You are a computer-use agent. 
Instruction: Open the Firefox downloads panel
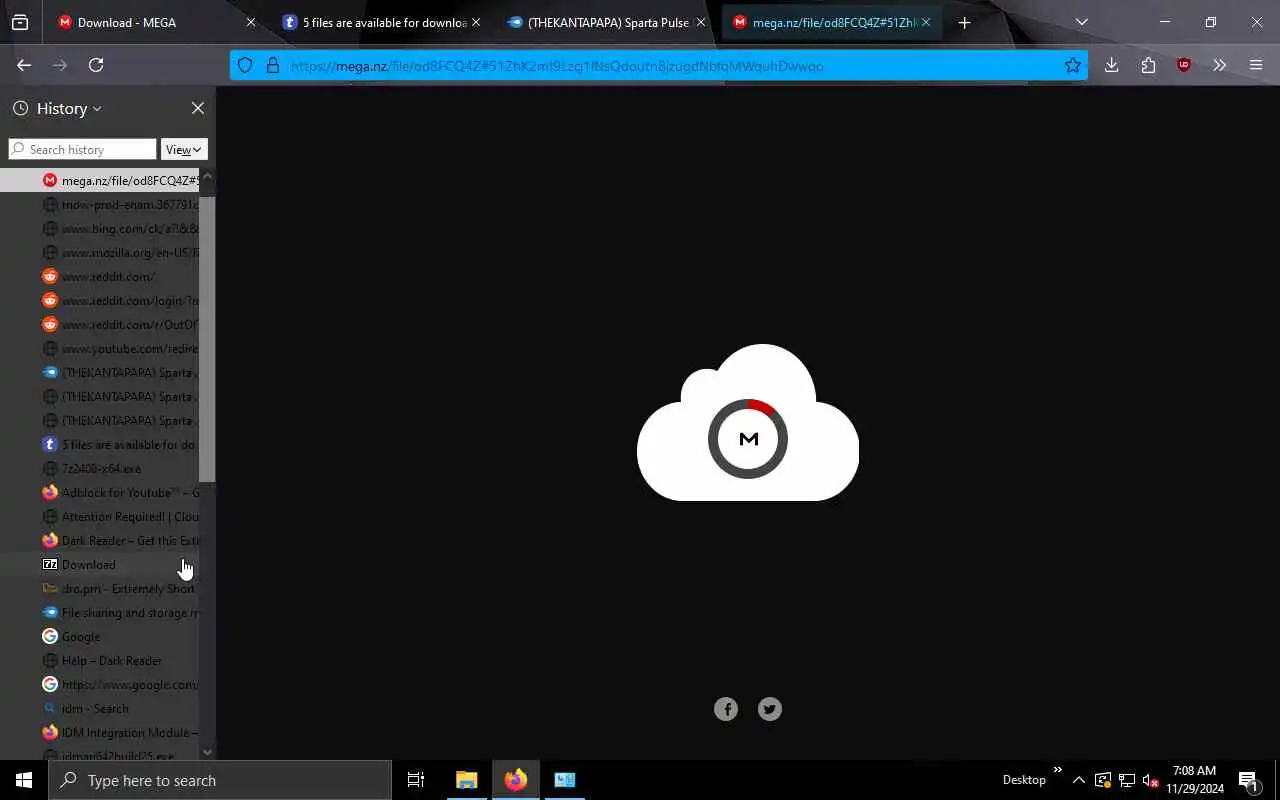[1111, 65]
